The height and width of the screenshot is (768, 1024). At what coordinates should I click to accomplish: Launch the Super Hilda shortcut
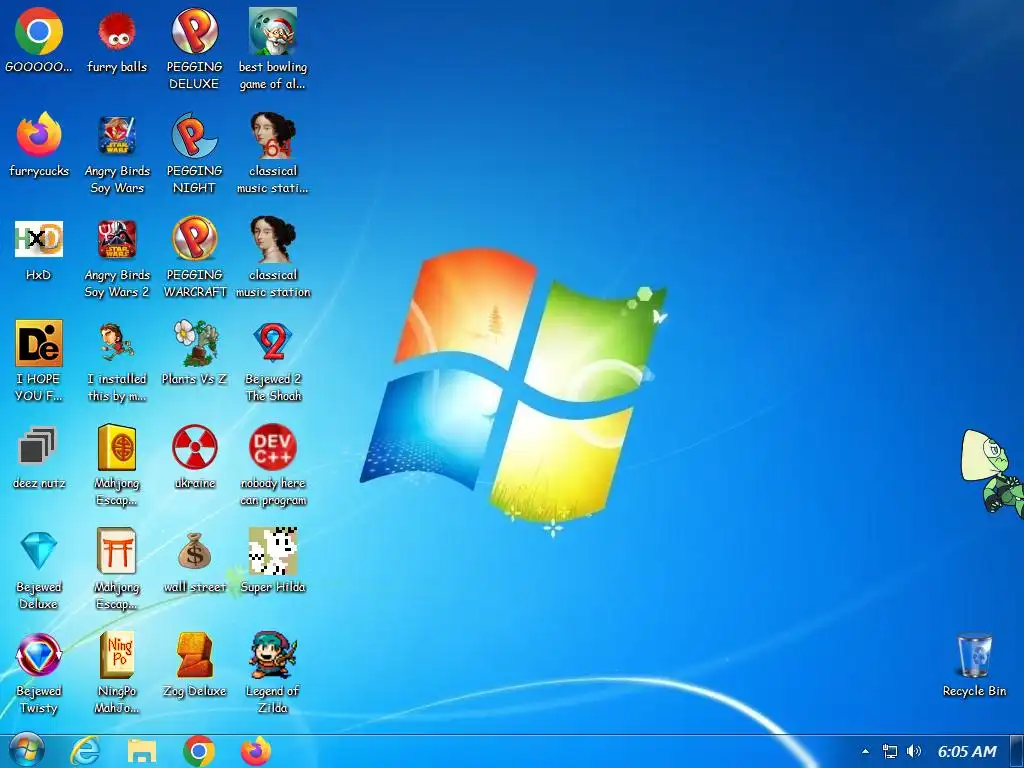tap(272, 551)
